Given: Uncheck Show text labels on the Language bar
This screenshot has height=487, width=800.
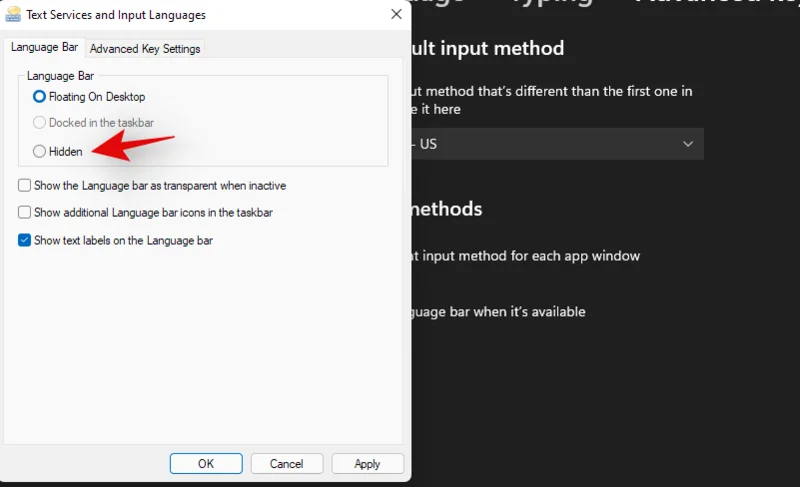Looking at the screenshot, I should click(x=24, y=240).
